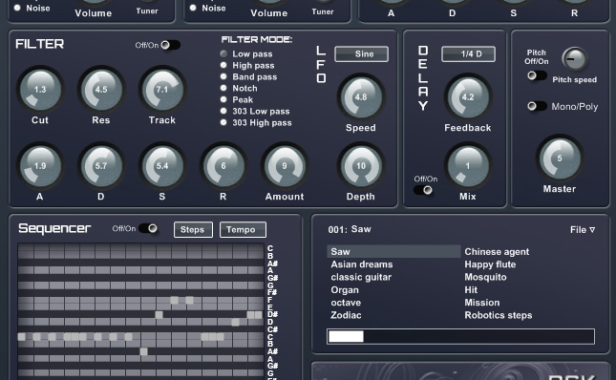This screenshot has height=380, width=616.
Task: Click the filter envelope S knob showing 5.4
Action: click(x=162, y=166)
